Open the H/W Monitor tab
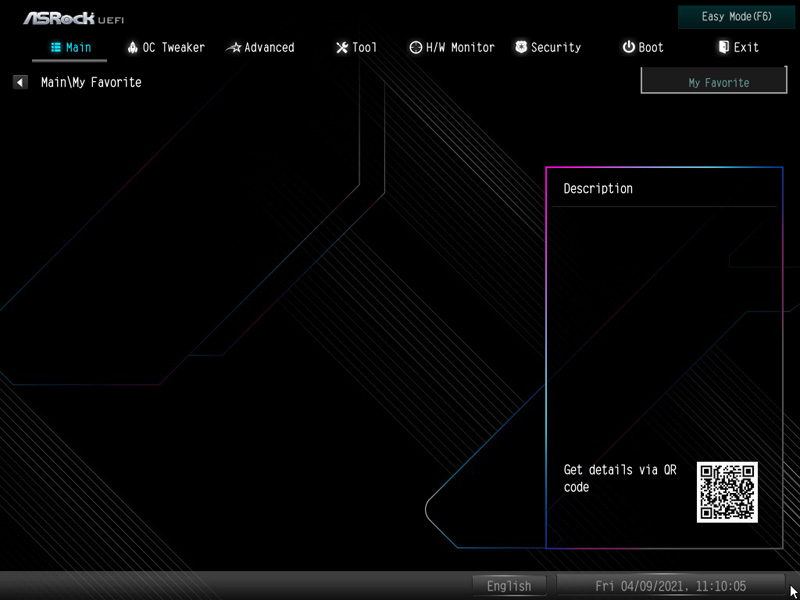 click(452, 48)
